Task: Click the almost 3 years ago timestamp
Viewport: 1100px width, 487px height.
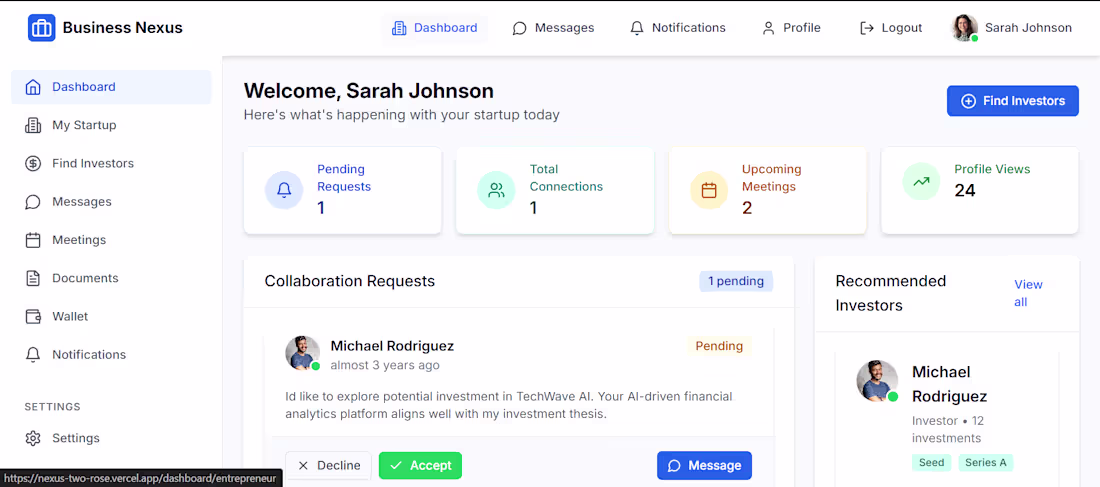Action: click(385, 366)
